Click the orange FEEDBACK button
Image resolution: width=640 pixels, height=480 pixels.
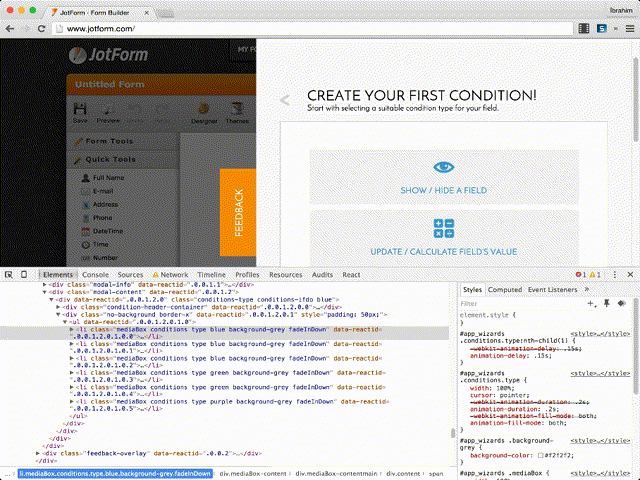coord(238,212)
